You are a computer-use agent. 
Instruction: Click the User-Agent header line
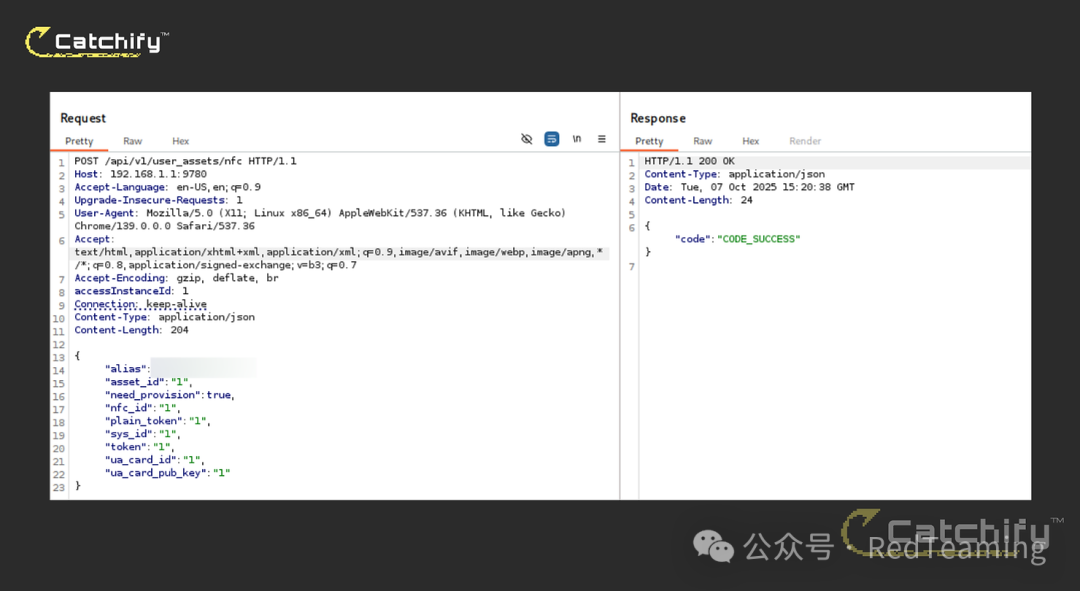pos(320,214)
